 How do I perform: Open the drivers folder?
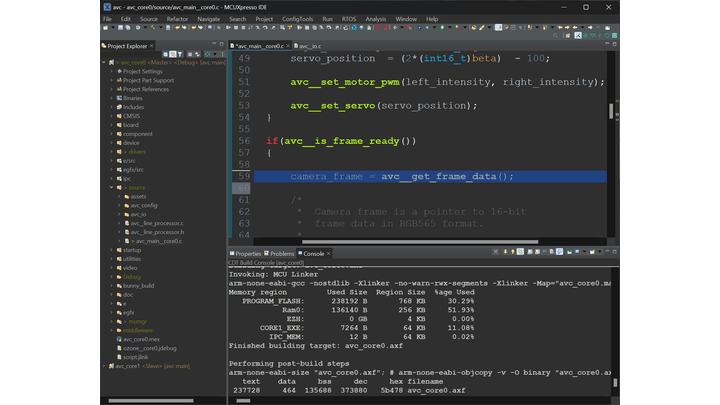[137, 152]
